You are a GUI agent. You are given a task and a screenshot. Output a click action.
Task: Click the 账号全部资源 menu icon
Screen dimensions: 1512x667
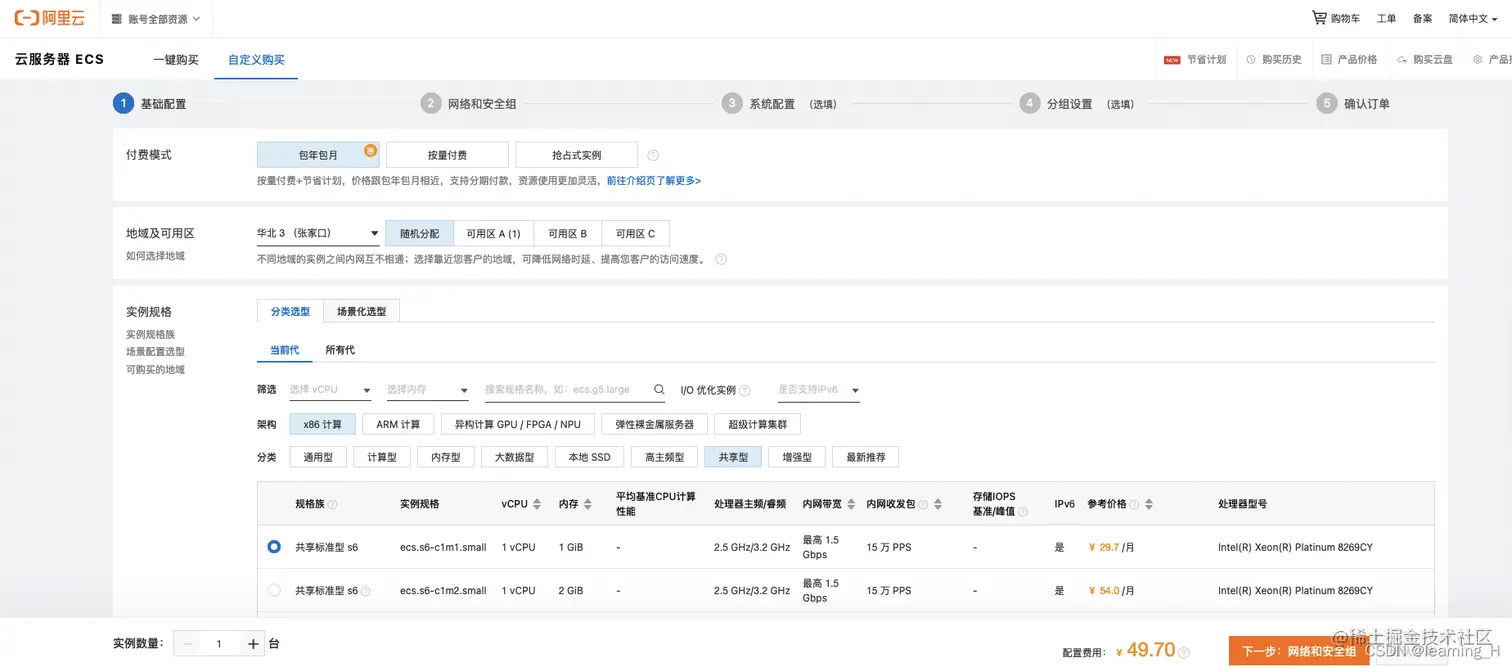click(x=117, y=18)
